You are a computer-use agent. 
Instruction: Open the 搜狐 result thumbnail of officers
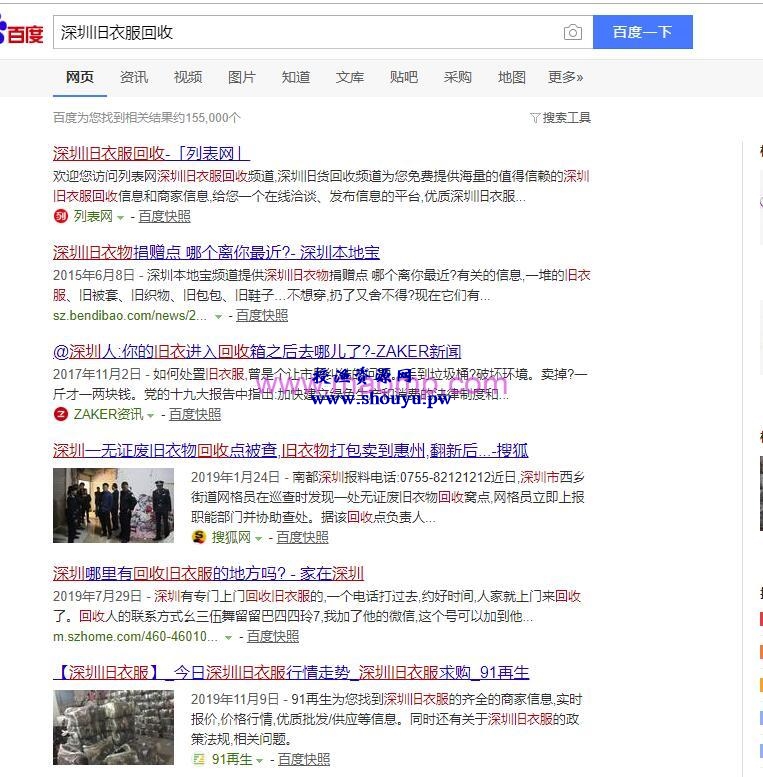tap(113, 505)
